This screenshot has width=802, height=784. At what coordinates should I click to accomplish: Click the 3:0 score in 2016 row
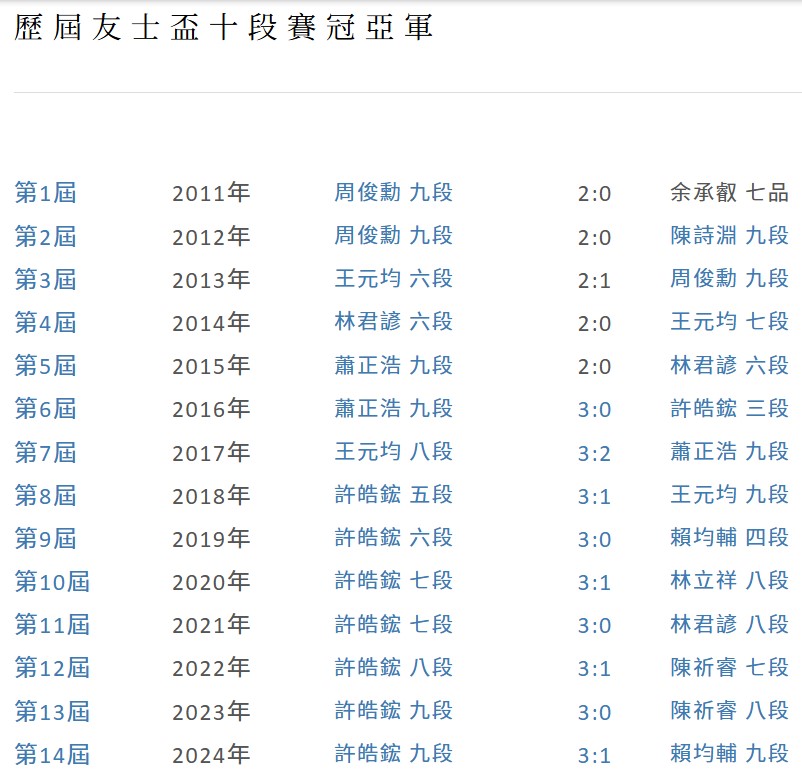click(594, 410)
